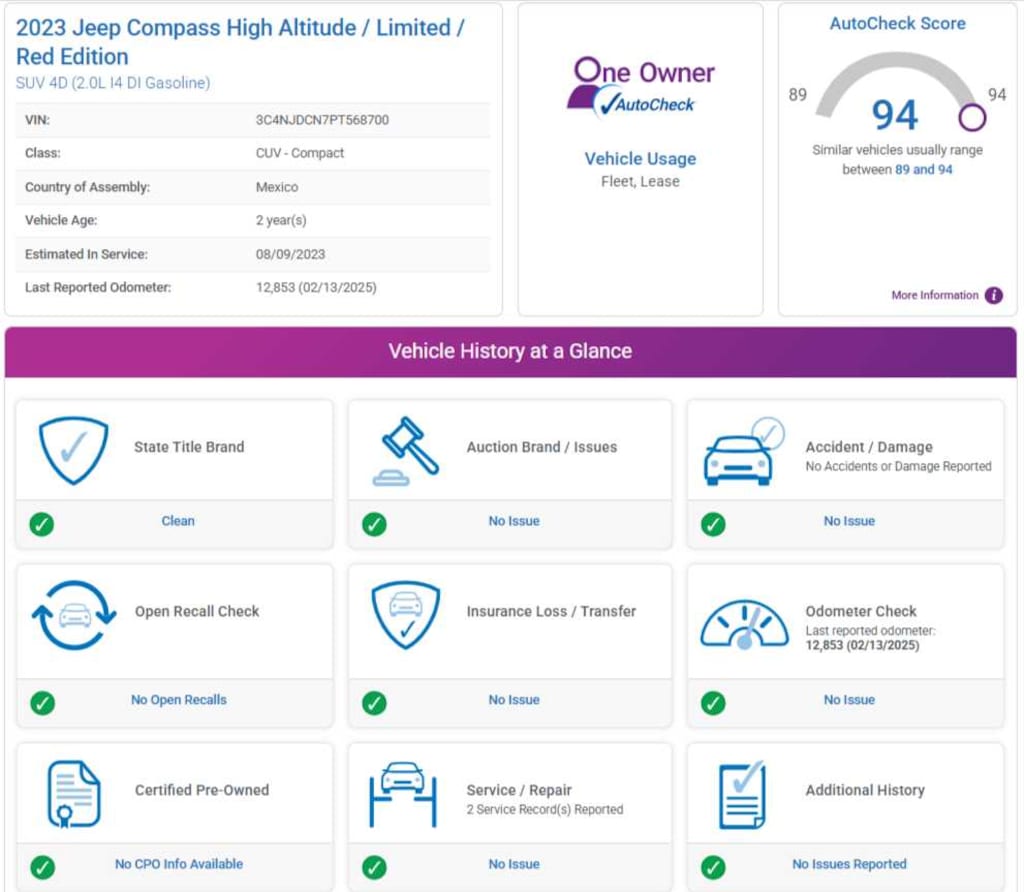Click the Accident / Damage car icon

pyautogui.click(x=744, y=451)
